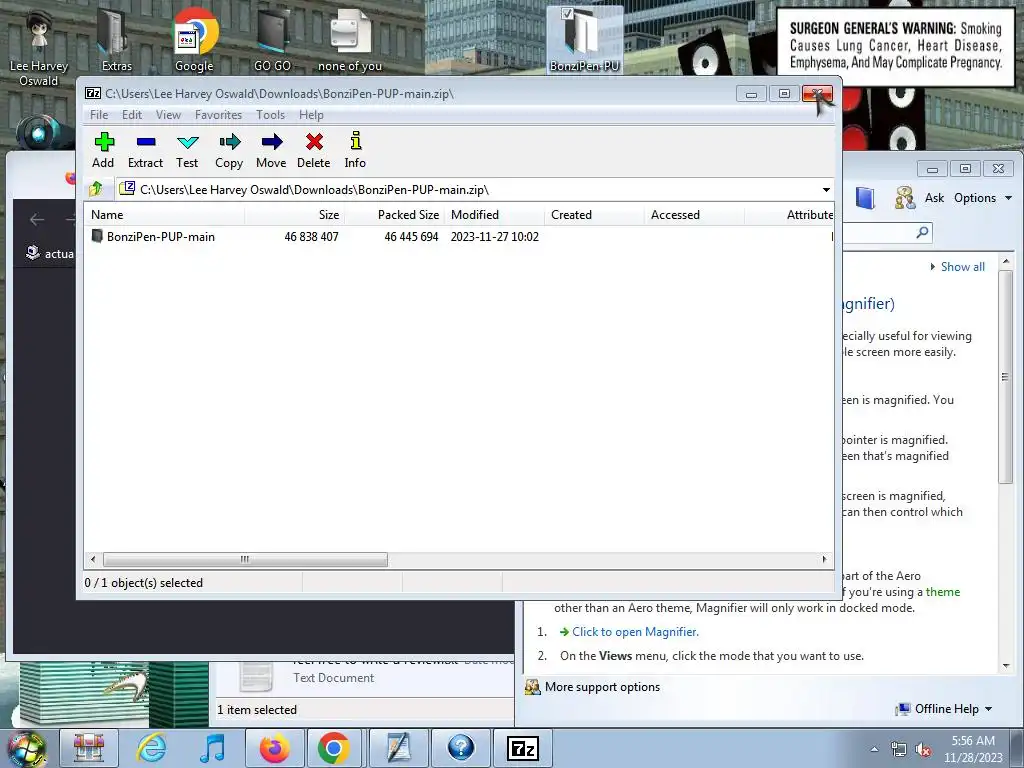
Task: Open the Extras desktop folder
Action: 116,40
